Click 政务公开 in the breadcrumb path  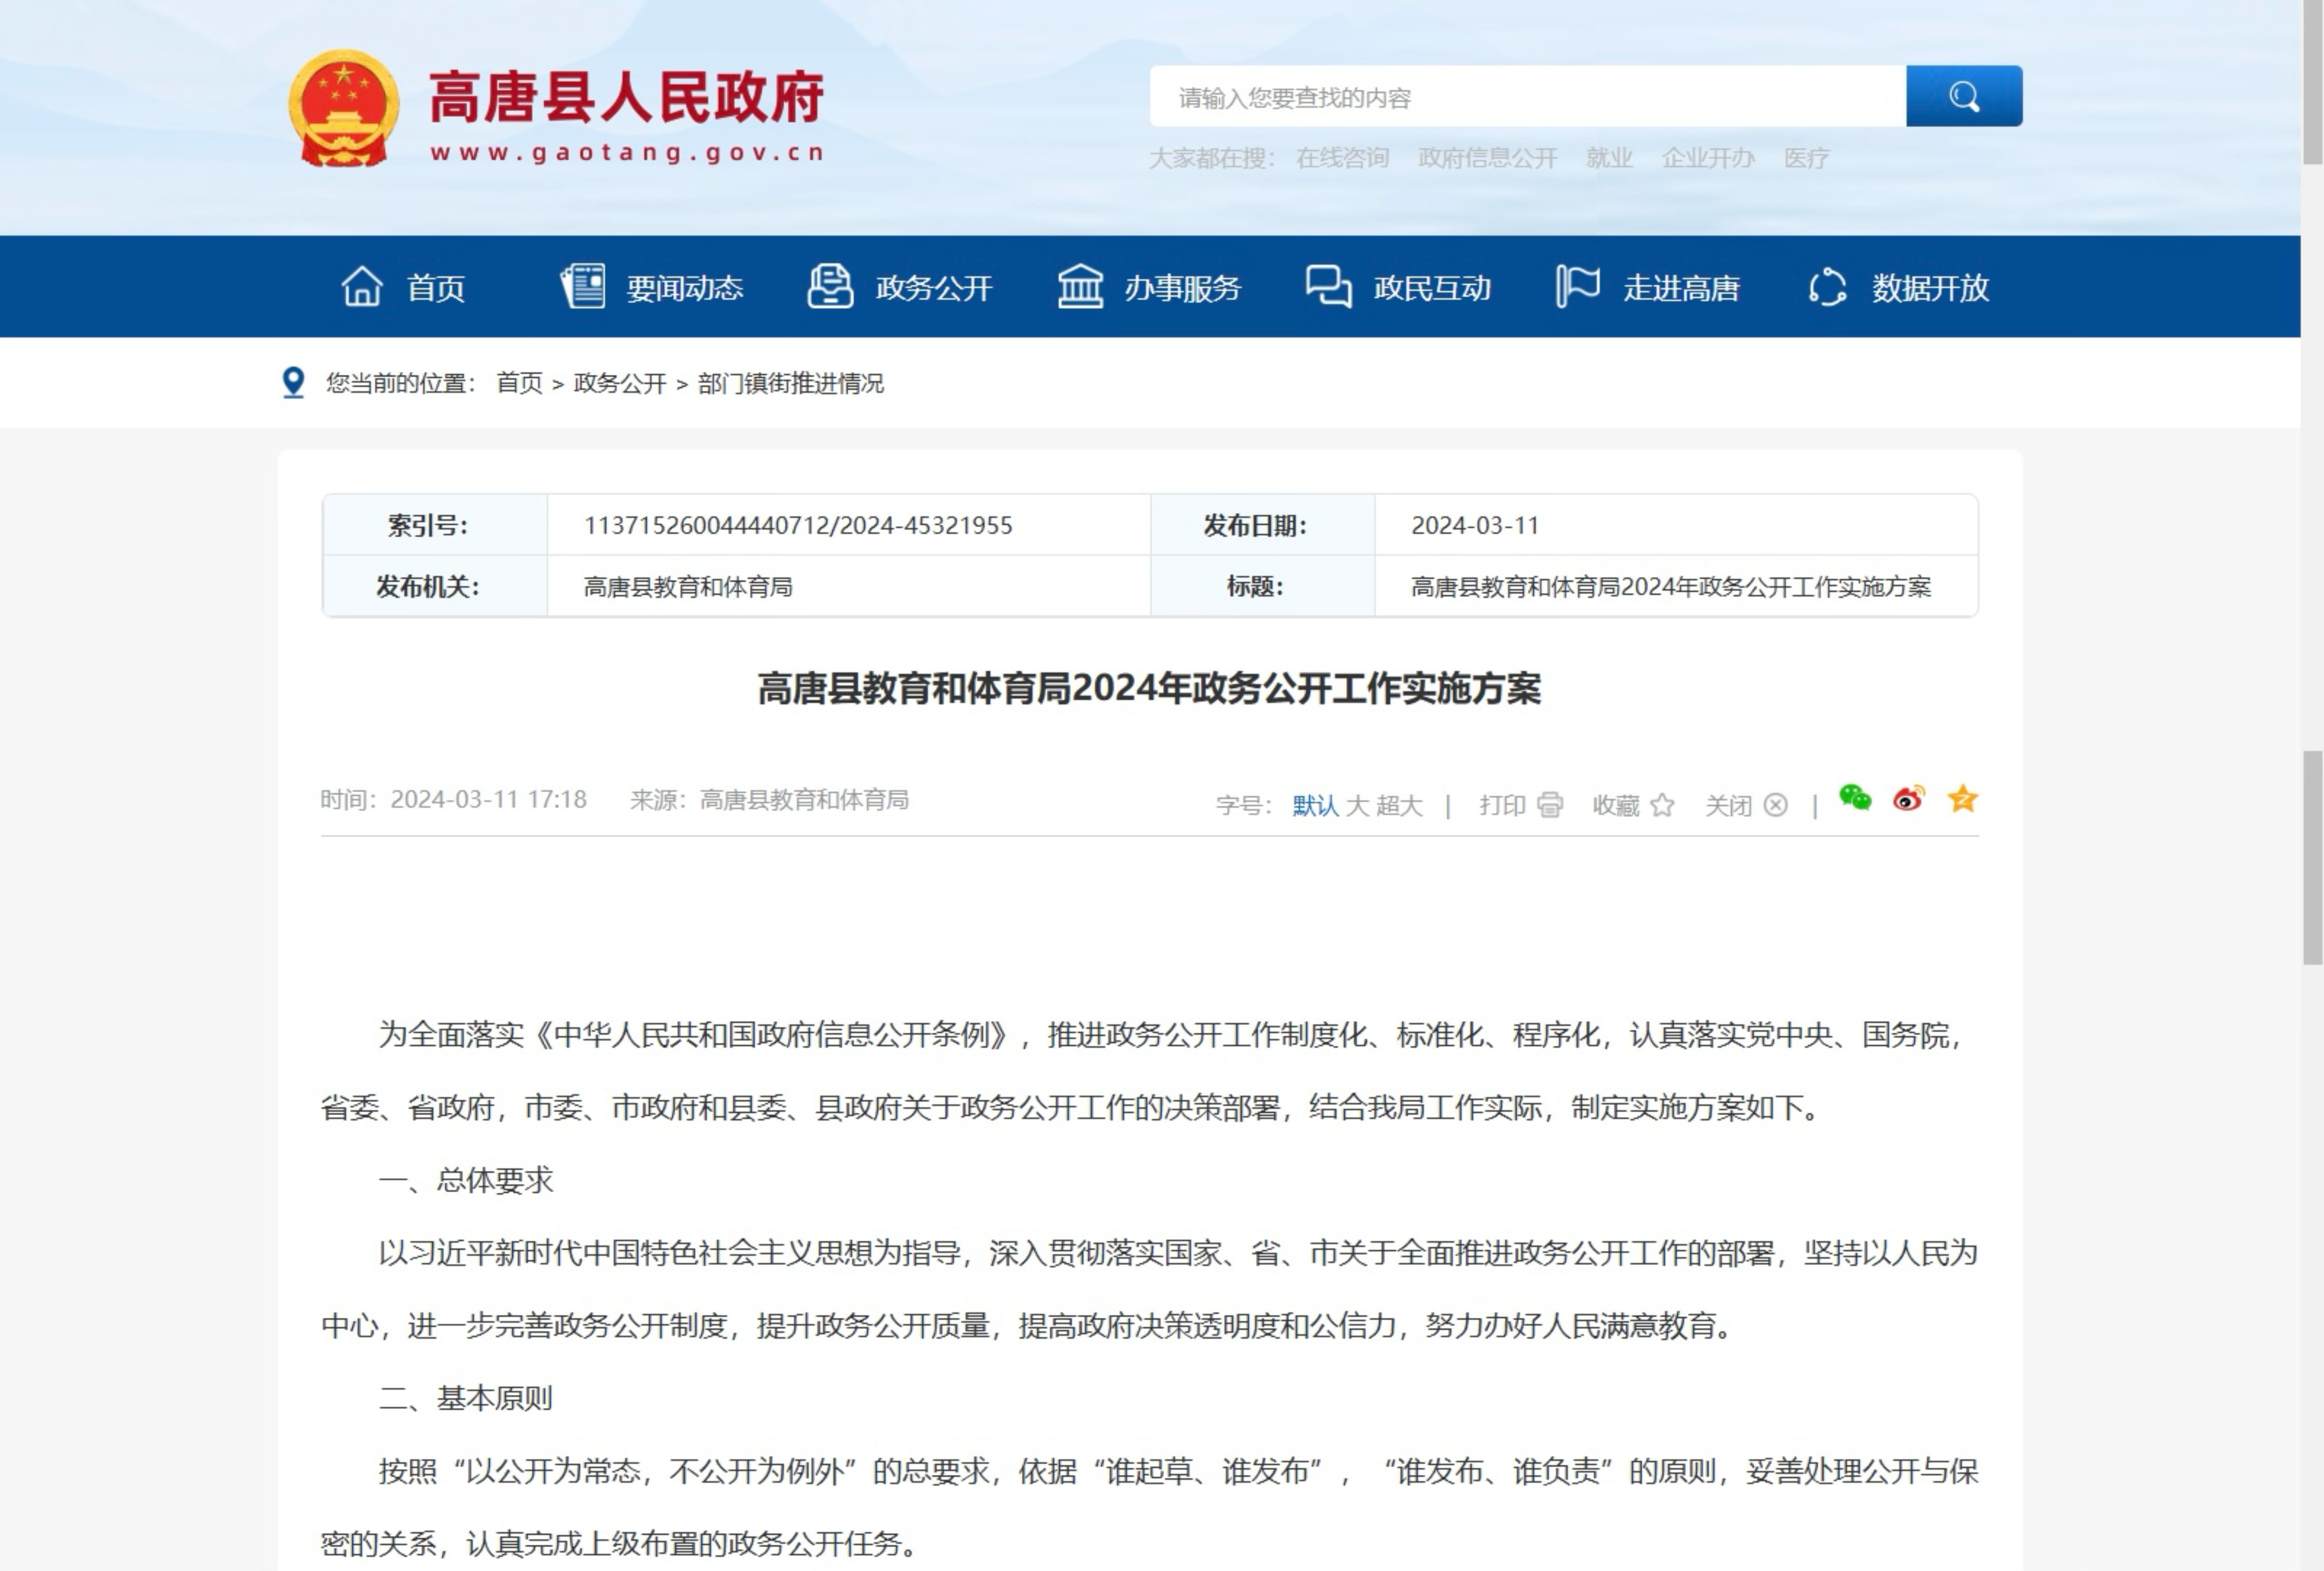[620, 383]
